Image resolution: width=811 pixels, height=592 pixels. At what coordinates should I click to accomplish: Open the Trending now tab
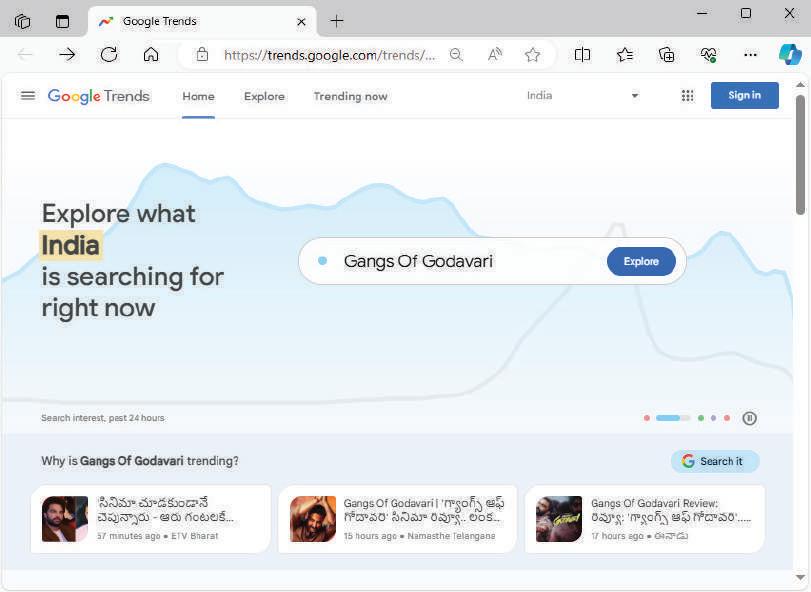tap(350, 96)
